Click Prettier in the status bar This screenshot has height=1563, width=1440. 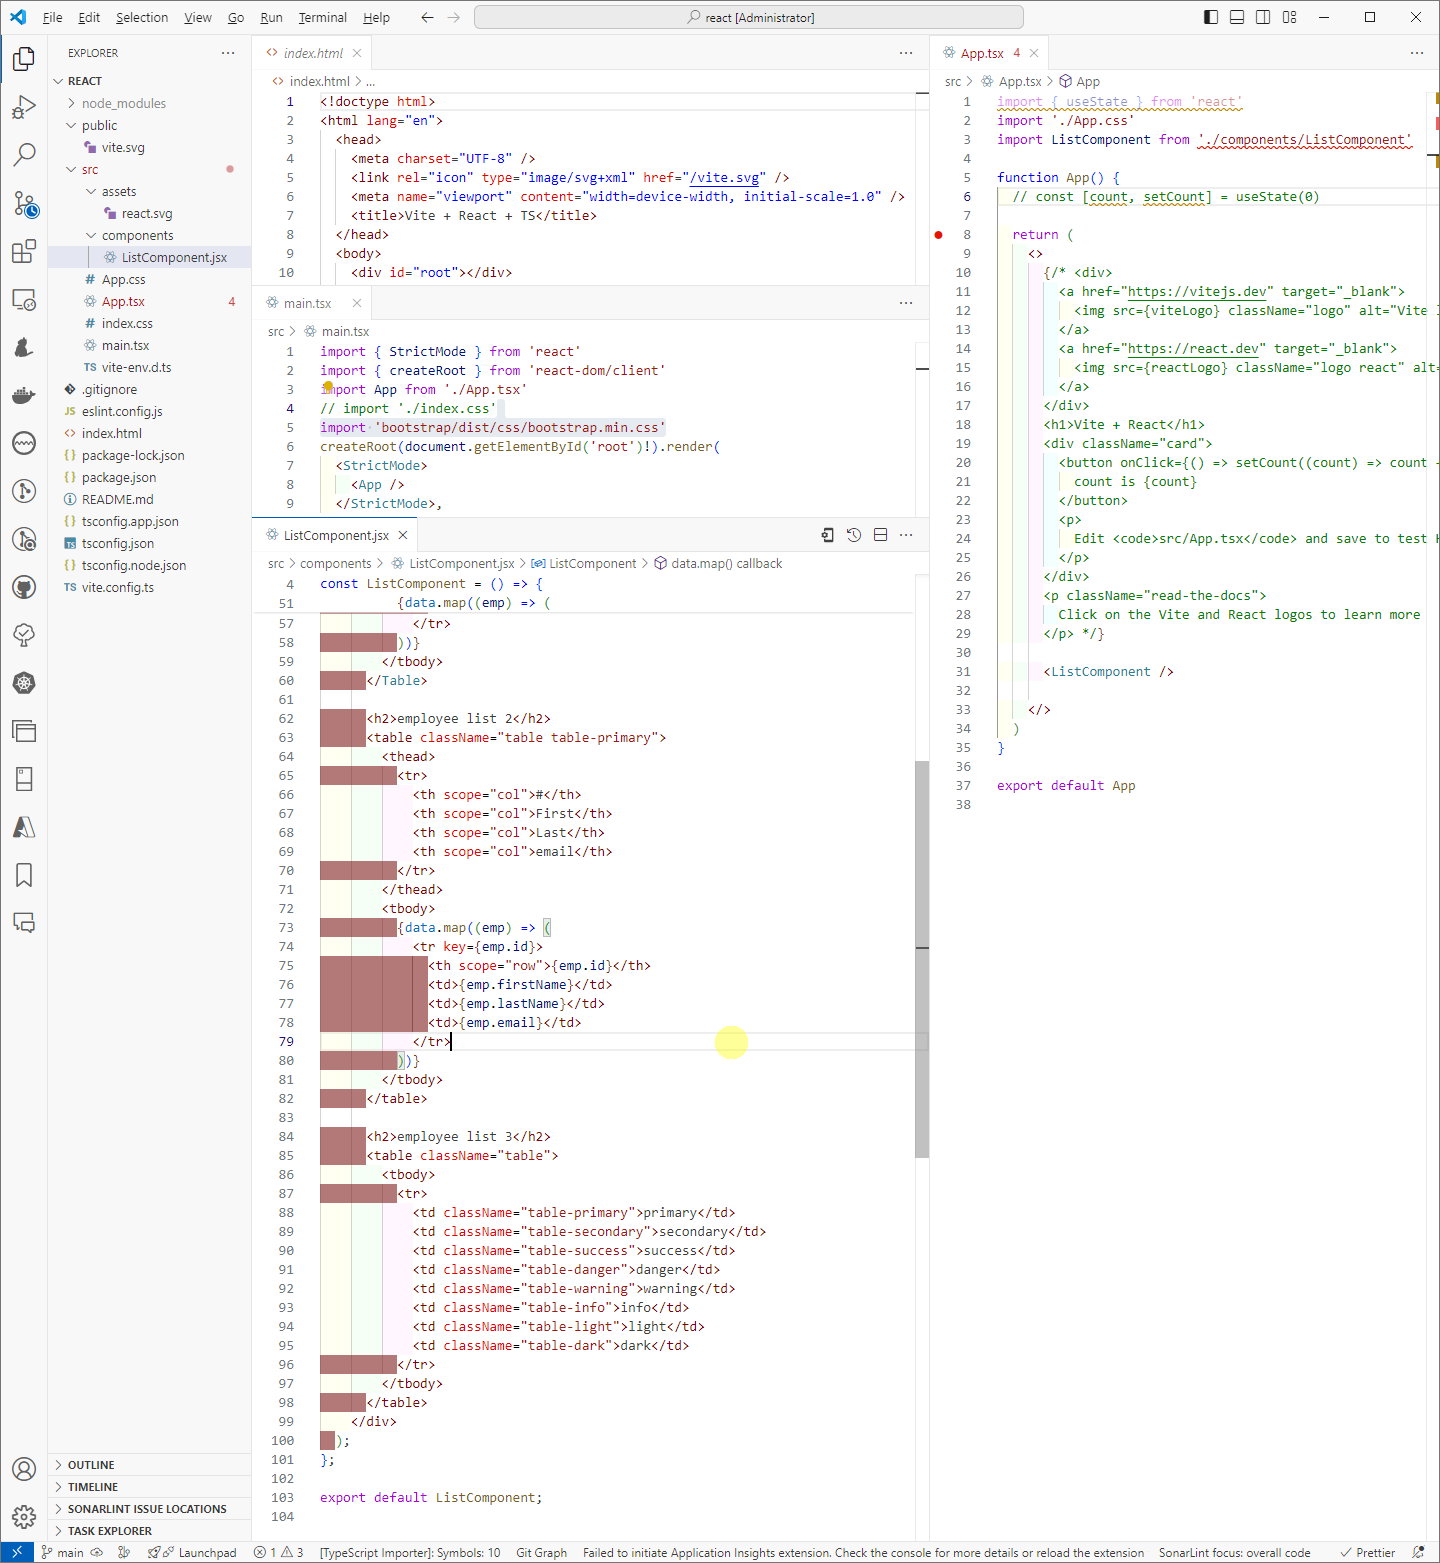coord(1367,1552)
